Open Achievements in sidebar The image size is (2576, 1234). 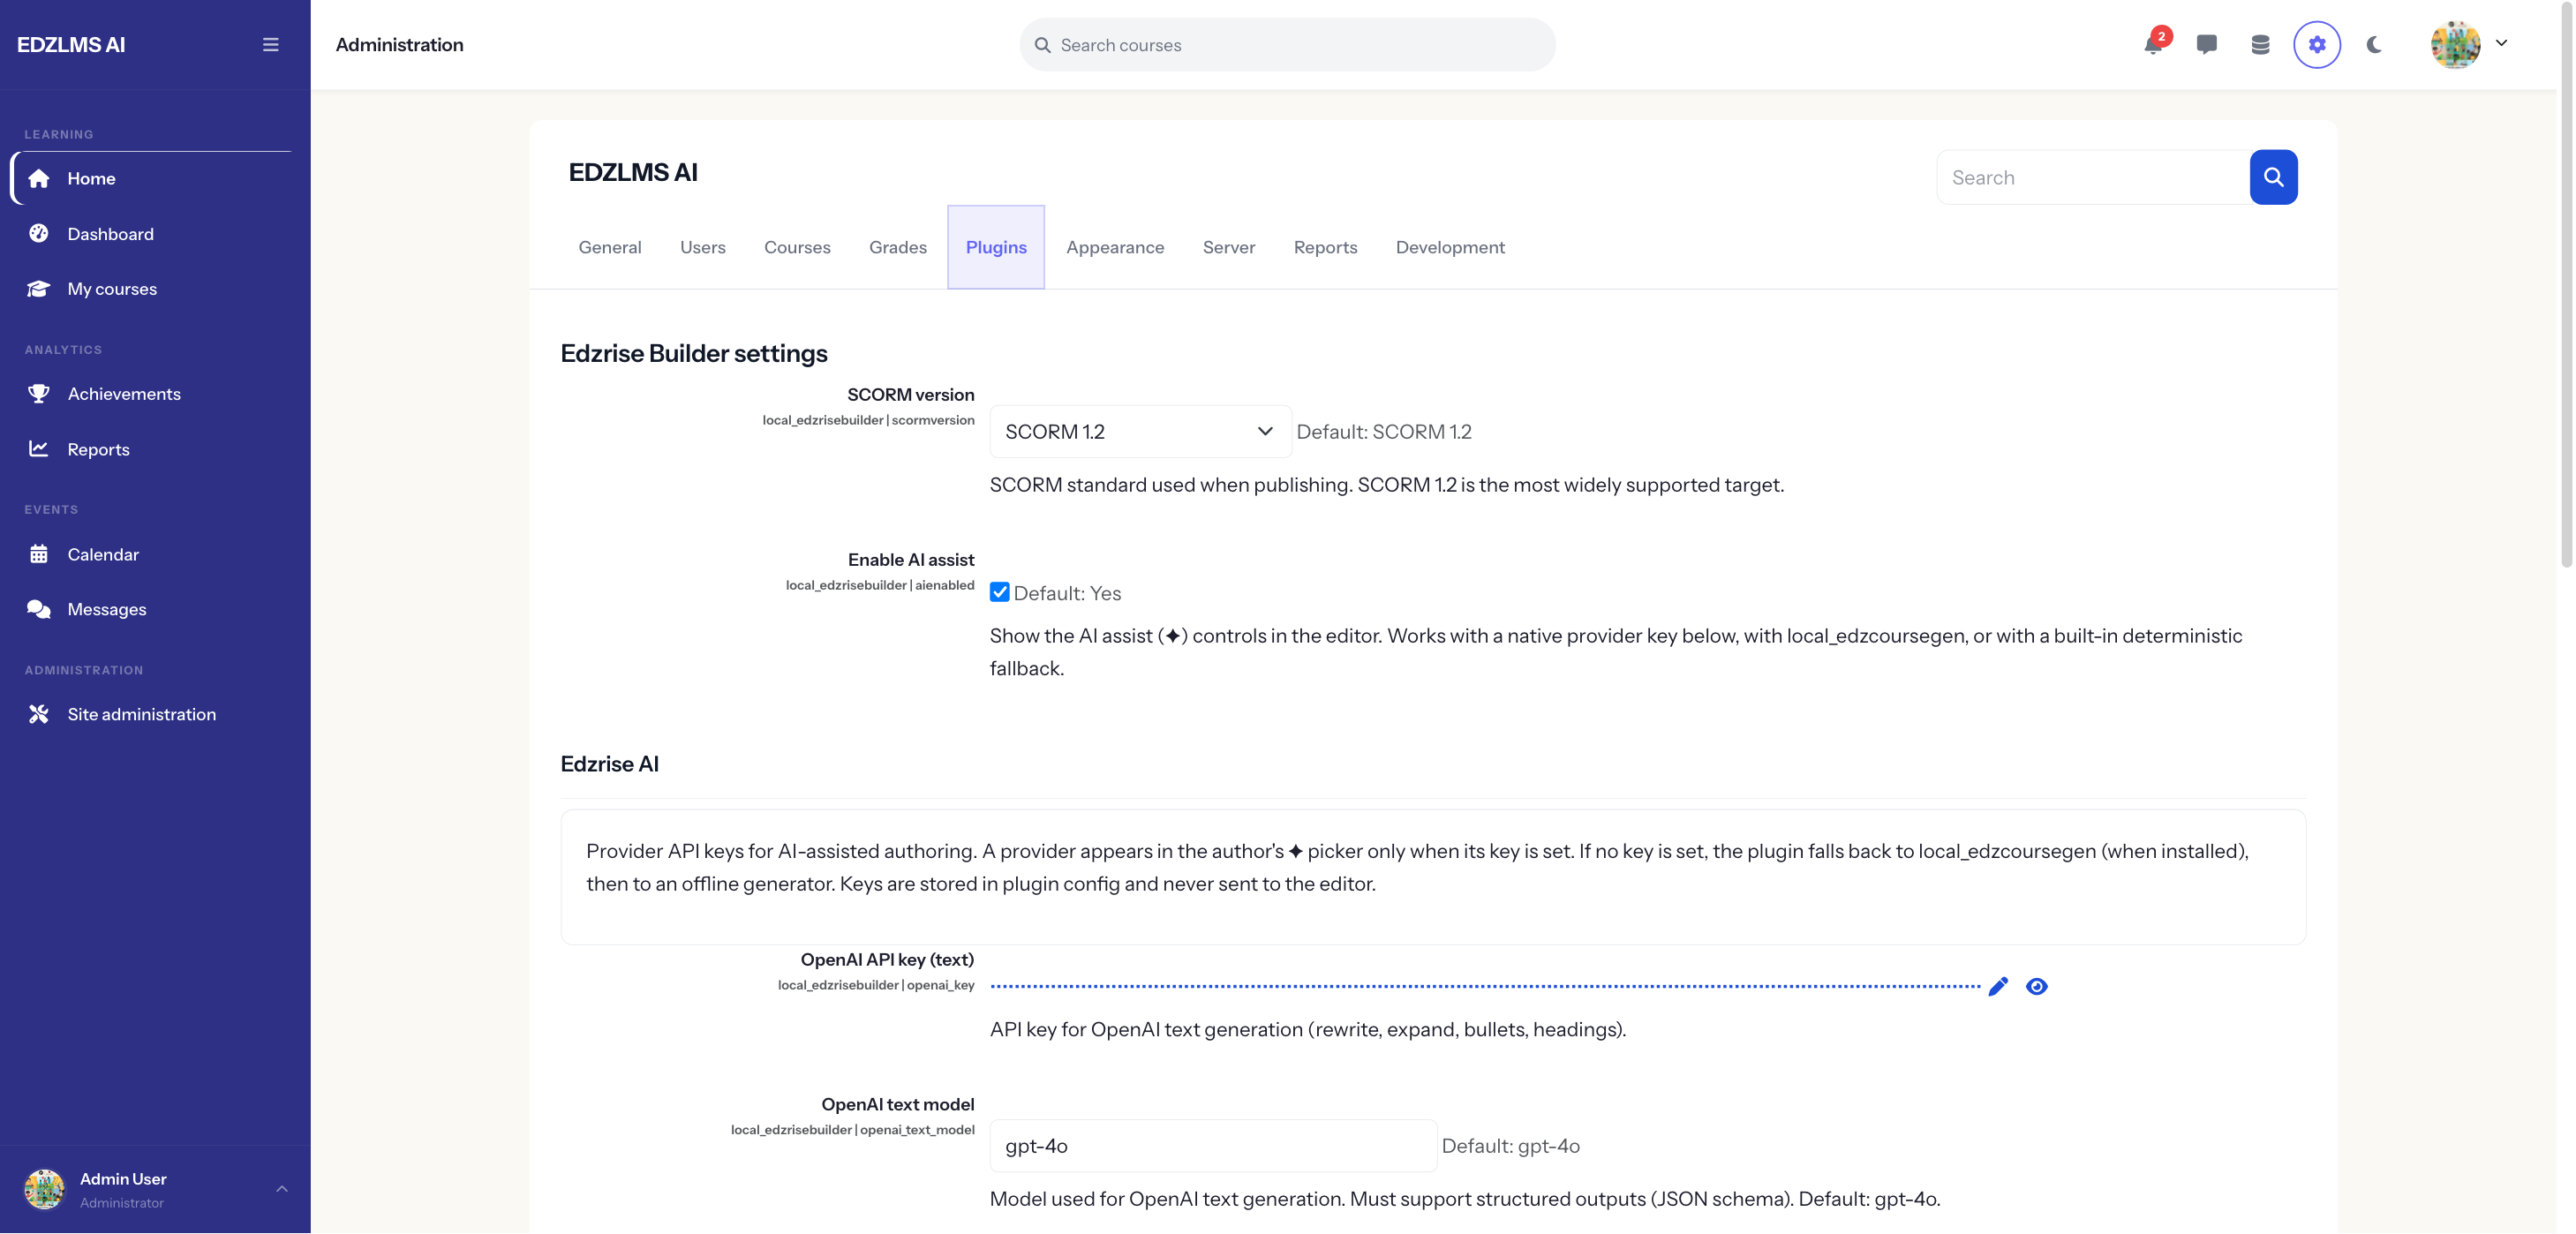(151, 393)
